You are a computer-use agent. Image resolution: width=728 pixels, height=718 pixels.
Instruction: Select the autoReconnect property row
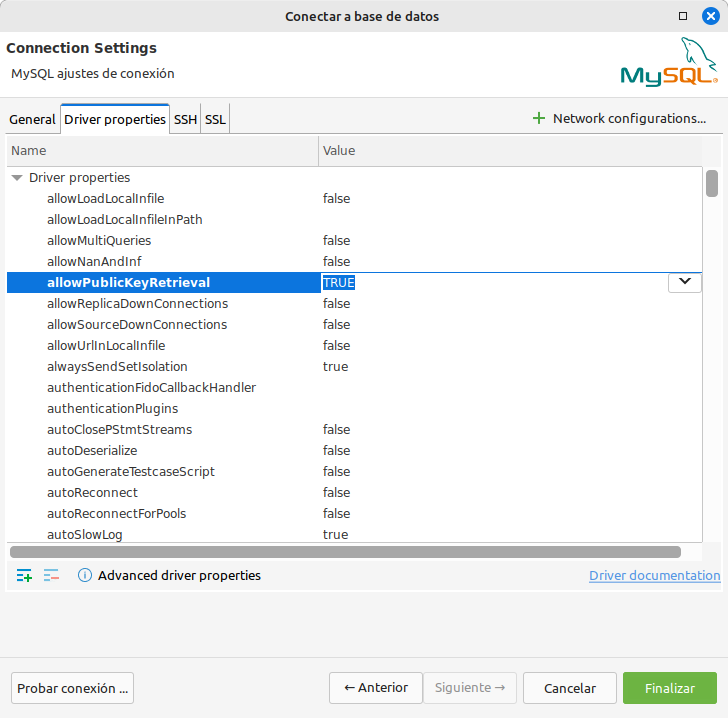click(x=92, y=492)
